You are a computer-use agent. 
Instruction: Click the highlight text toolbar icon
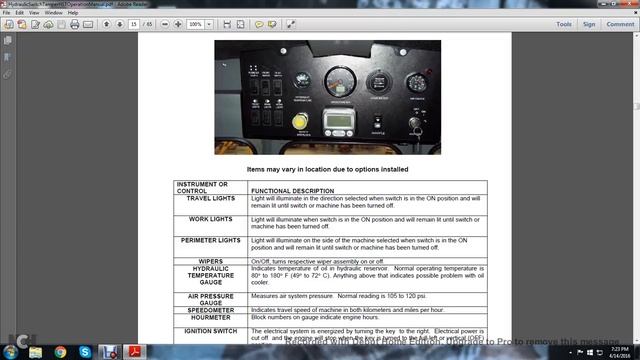tap(272, 24)
